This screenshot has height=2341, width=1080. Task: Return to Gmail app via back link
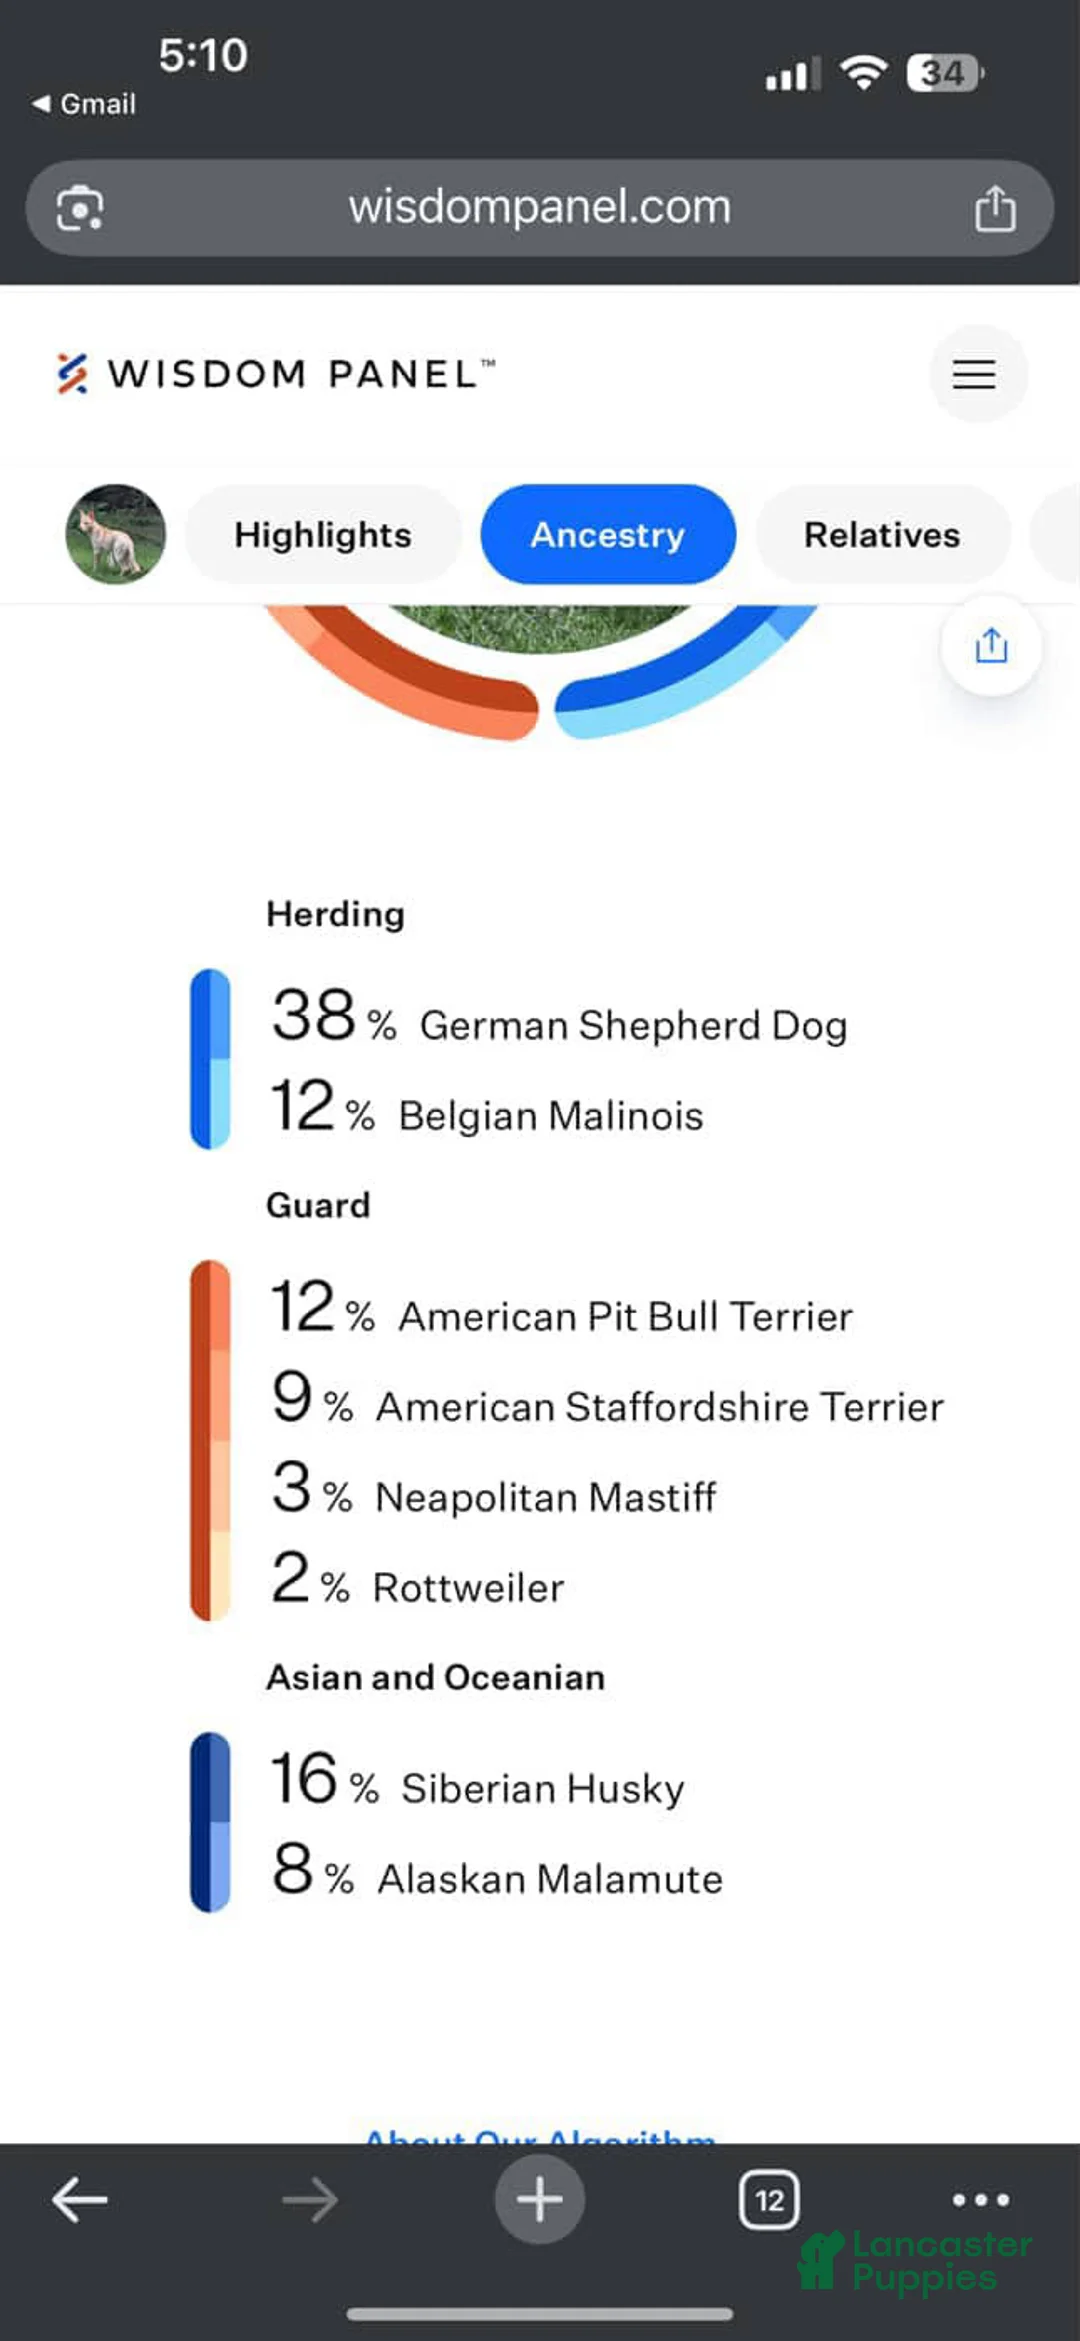tap(85, 104)
